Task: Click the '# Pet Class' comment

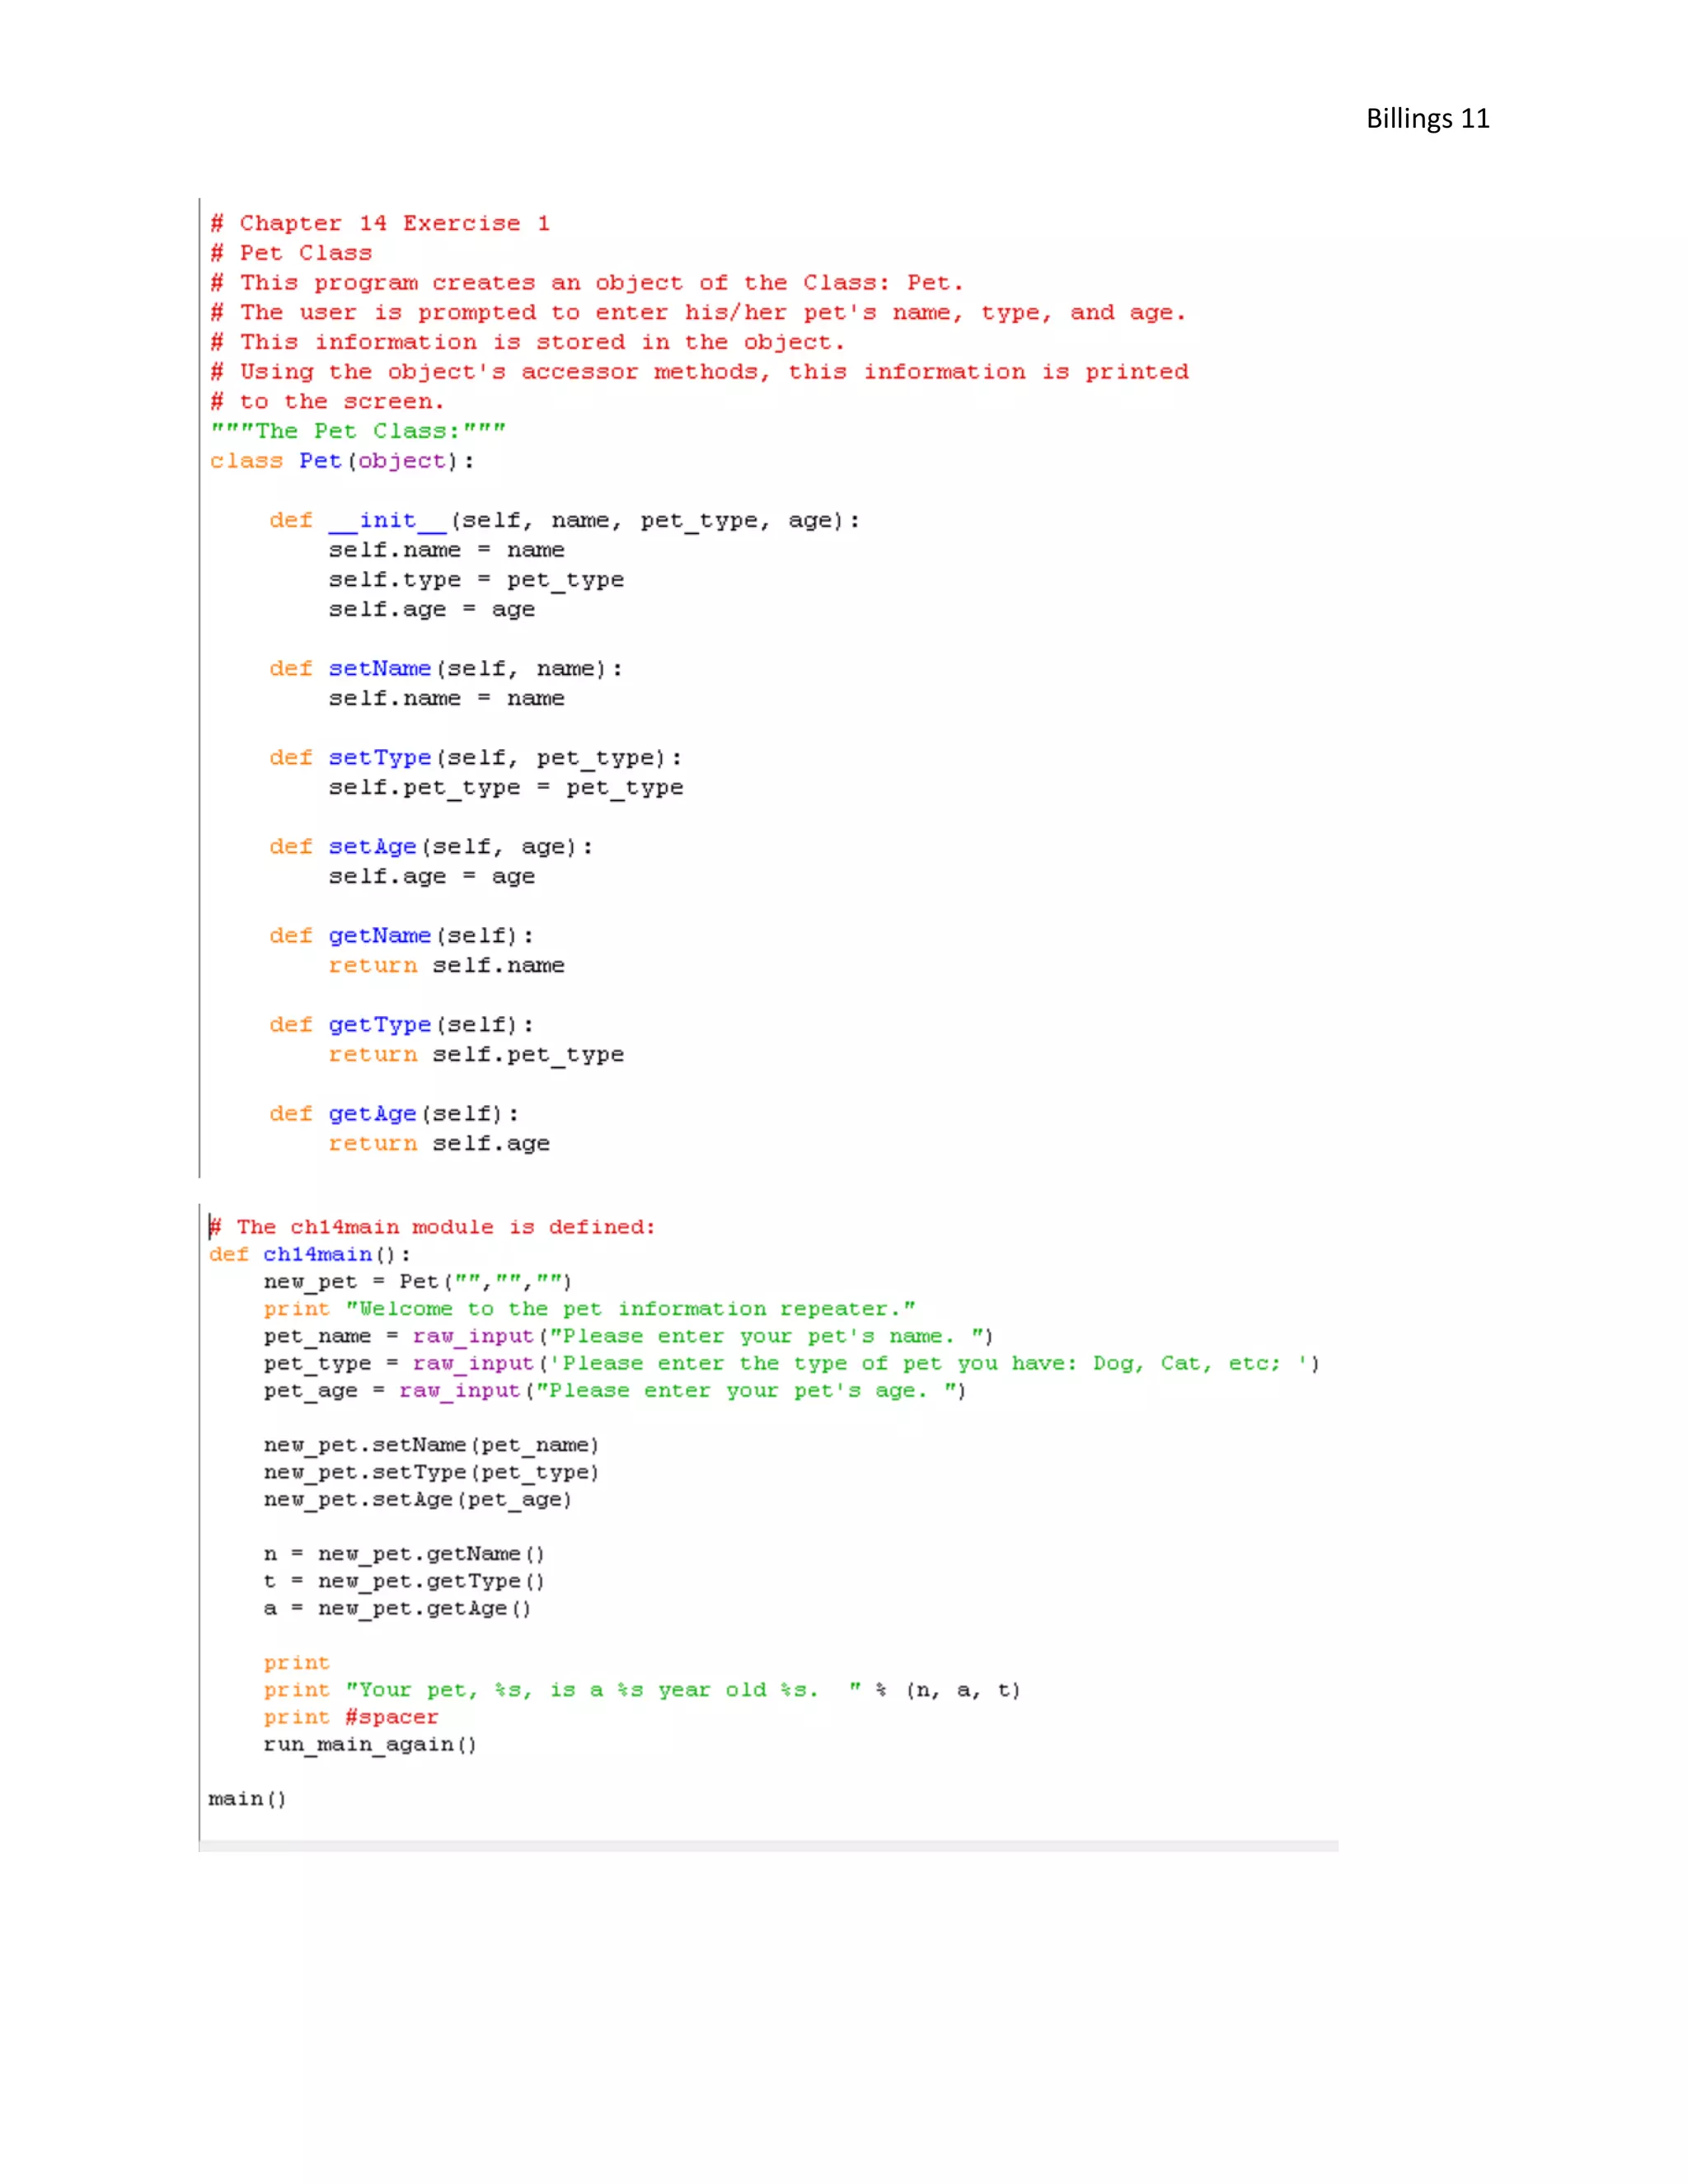Action: coord(291,253)
